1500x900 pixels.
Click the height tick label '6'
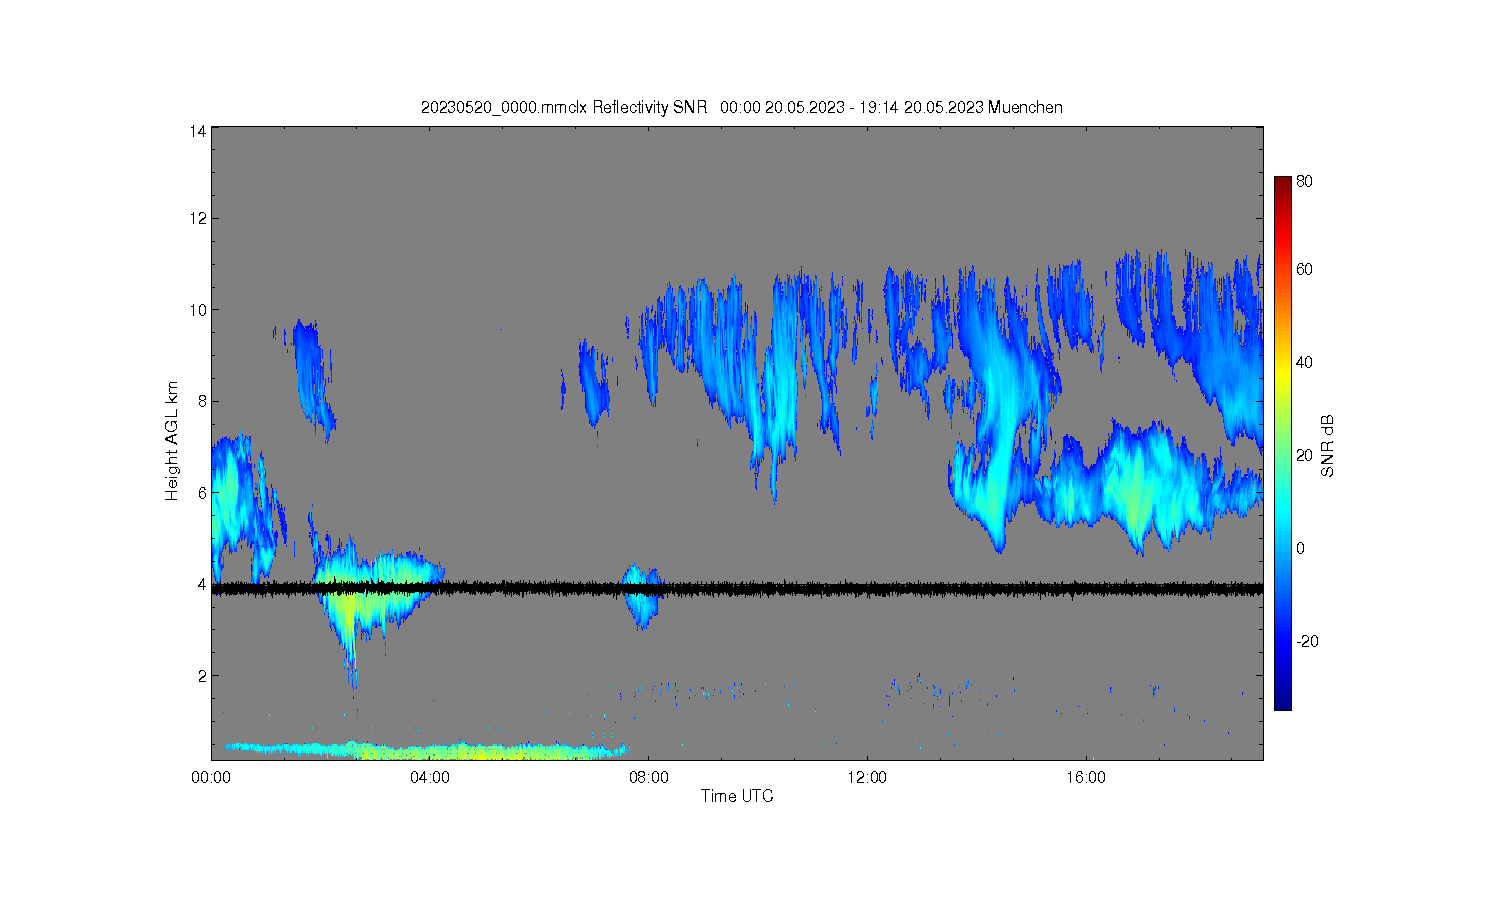tap(202, 493)
